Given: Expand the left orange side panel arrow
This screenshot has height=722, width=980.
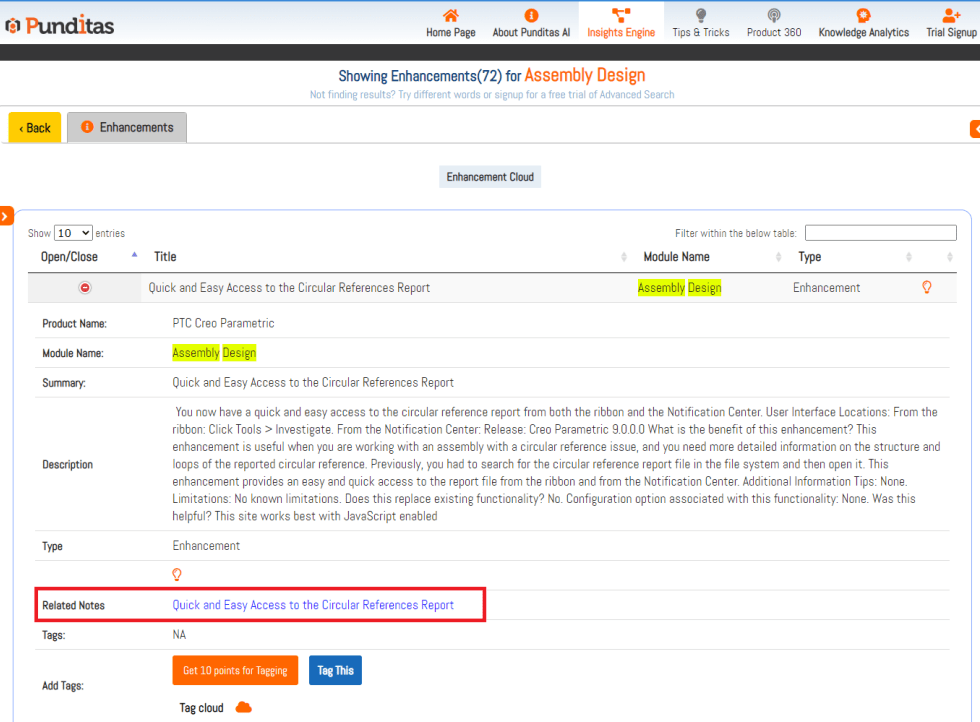Looking at the screenshot, I should (6, 215).
